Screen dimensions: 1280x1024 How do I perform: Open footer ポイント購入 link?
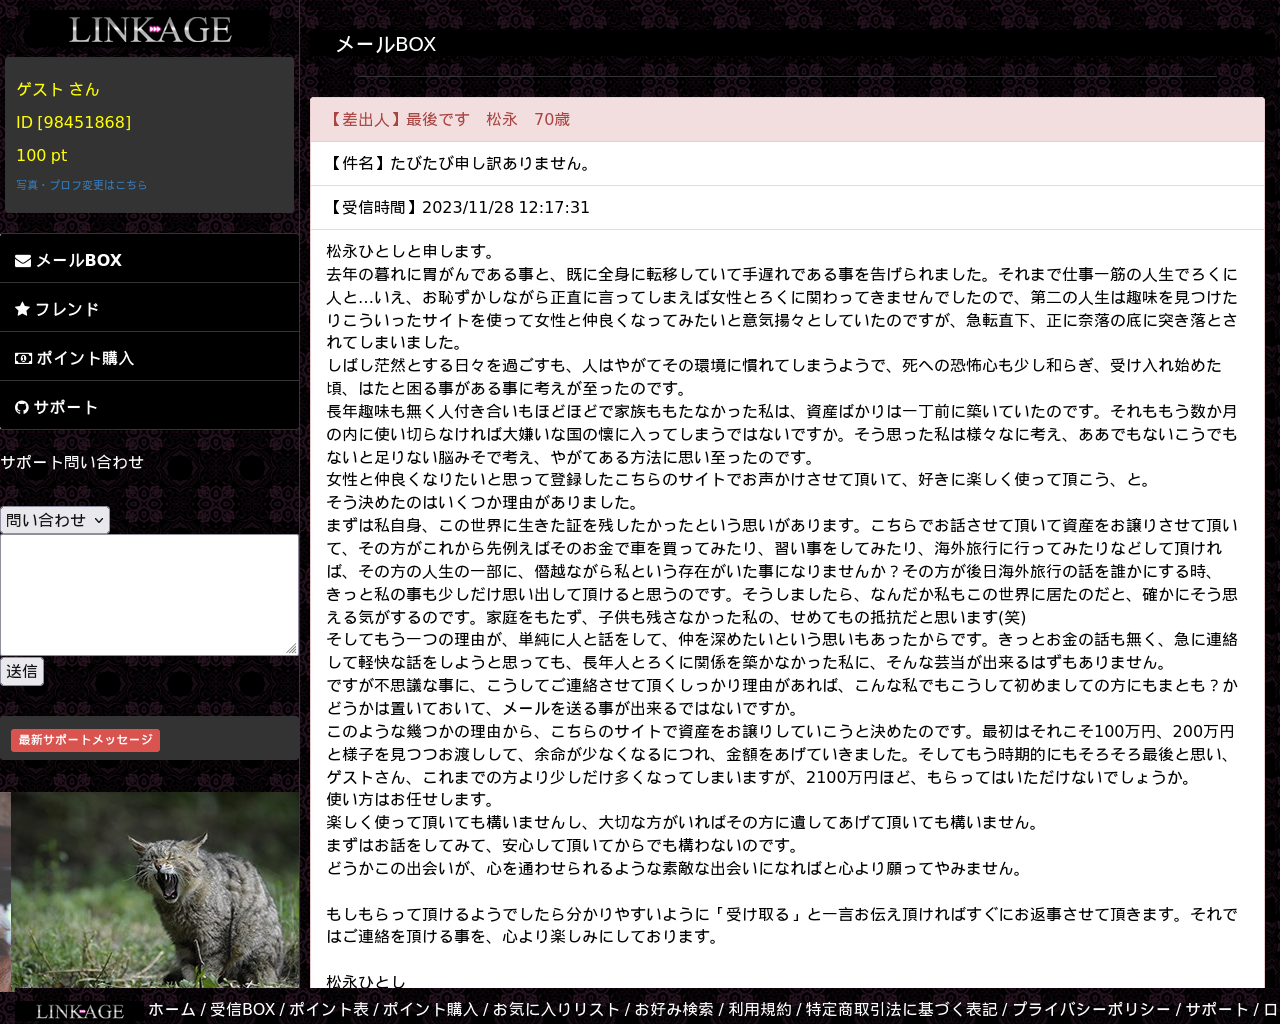point(431,1009)
